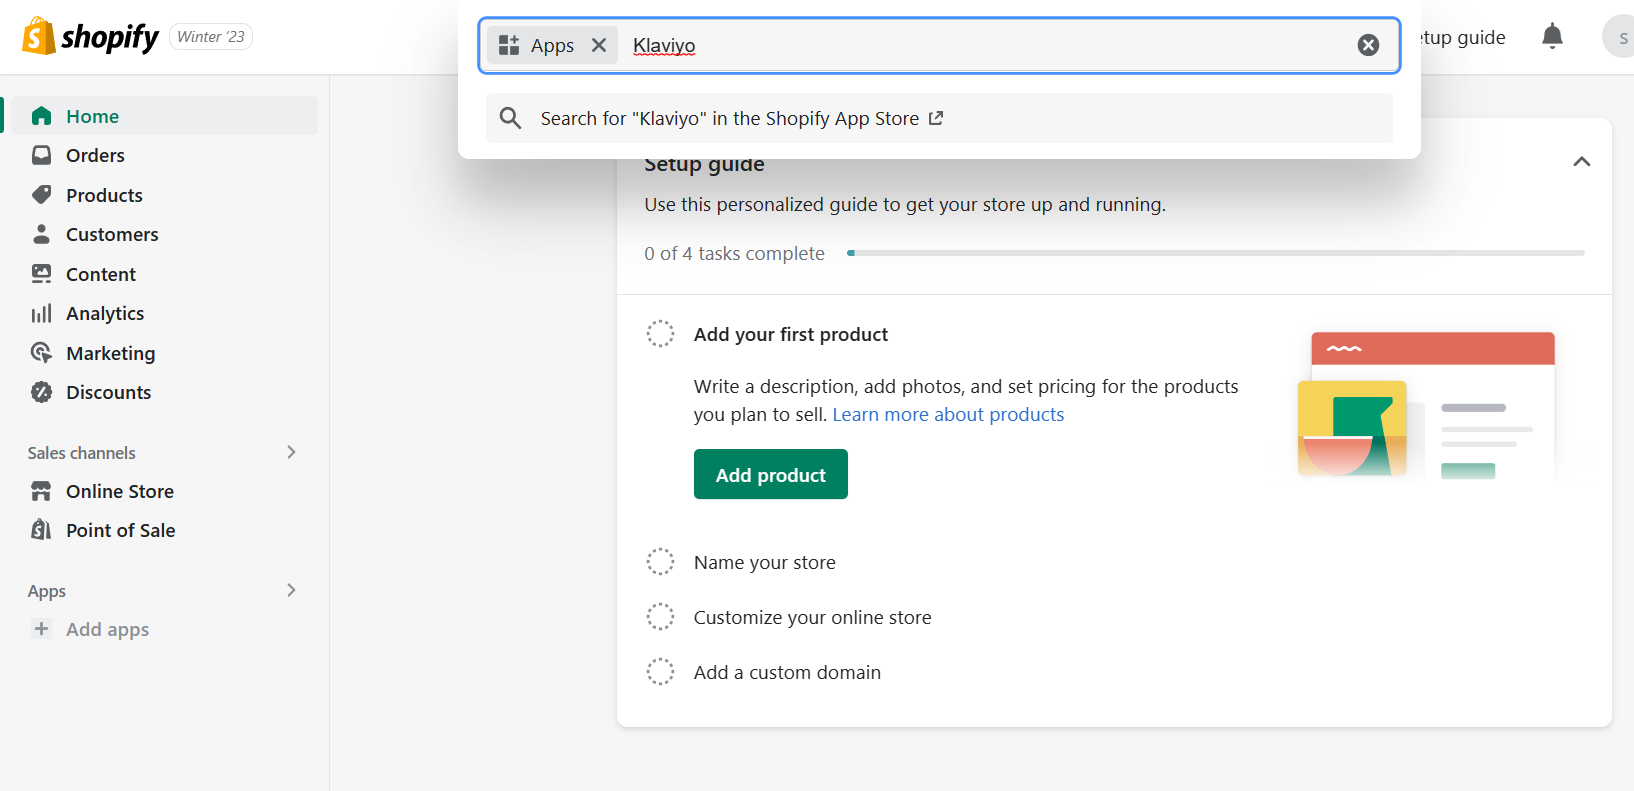This screenshot has height=791, width=1634.
Task: Click Add apps in the sidebar
Action: point(107,629)
